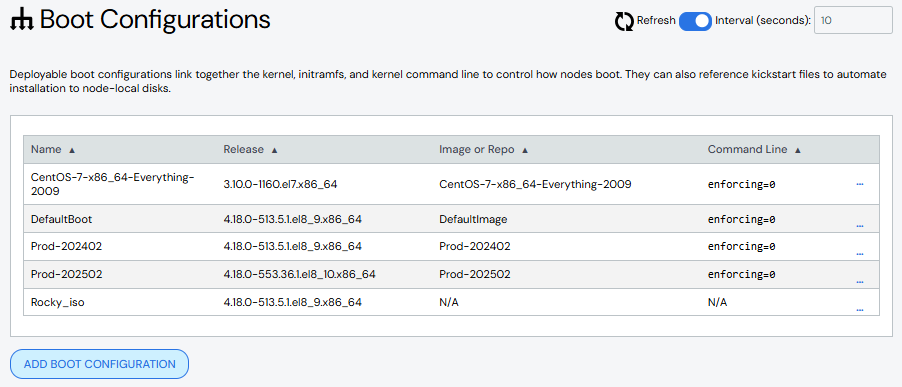
Task: Click Add Boot Configuration button
Action: [x=100, y=364]
